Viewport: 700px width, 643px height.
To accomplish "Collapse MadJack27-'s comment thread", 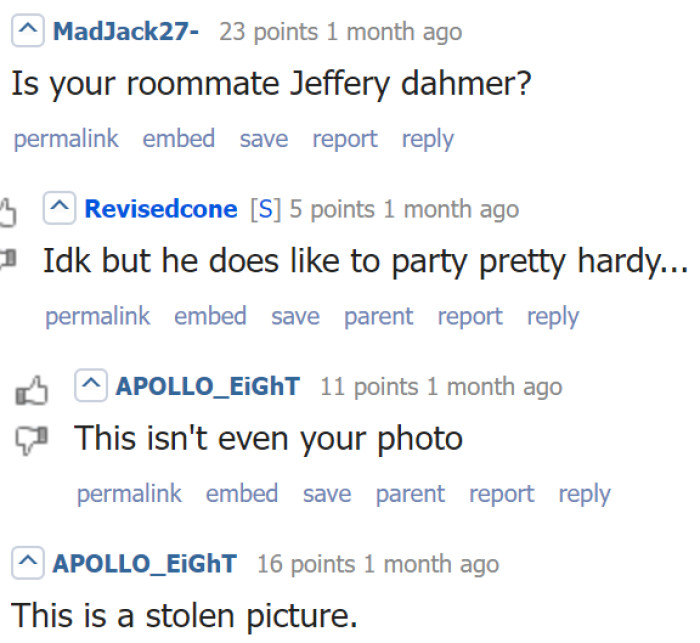I will 27,32.
